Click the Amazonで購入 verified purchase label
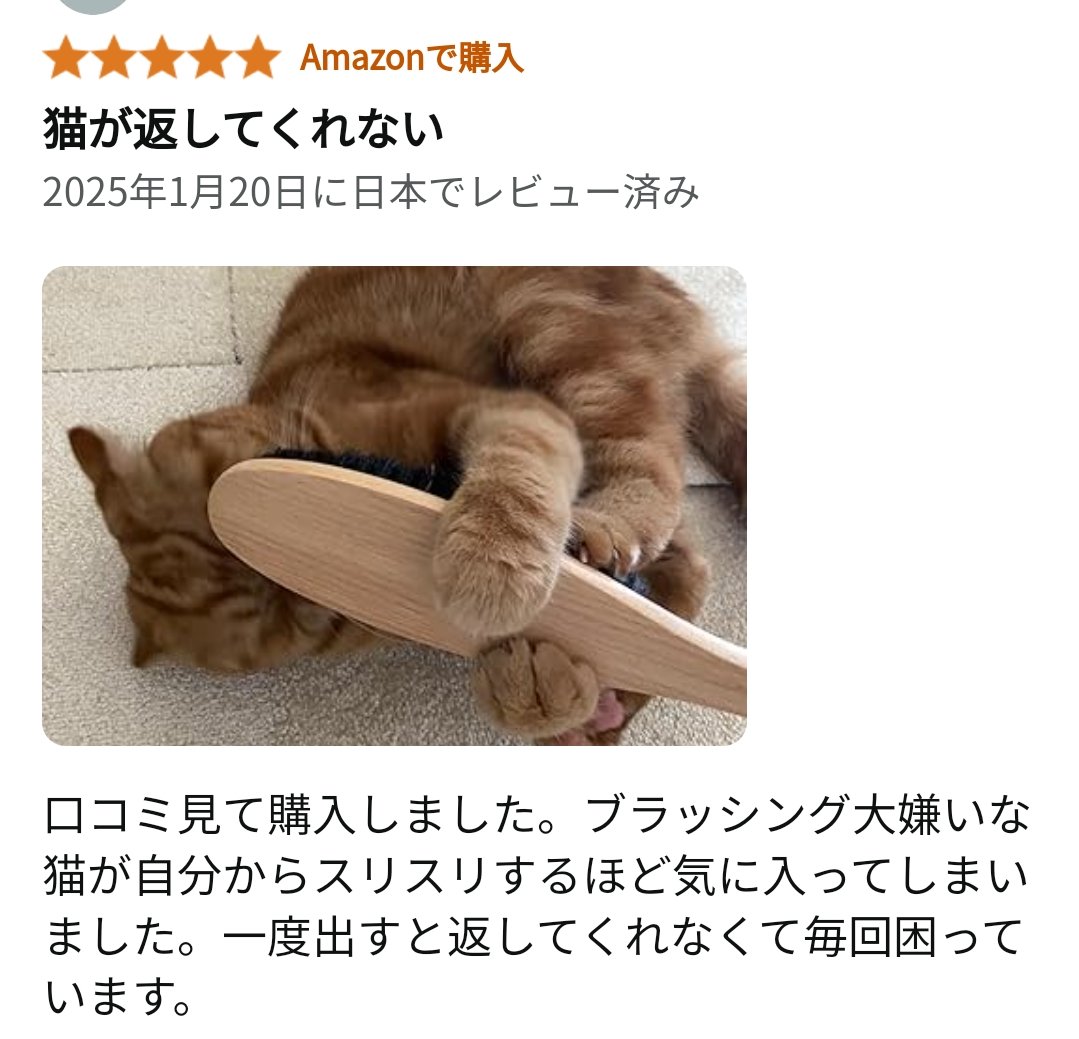 pyautogui.click(x=412, y=58)
